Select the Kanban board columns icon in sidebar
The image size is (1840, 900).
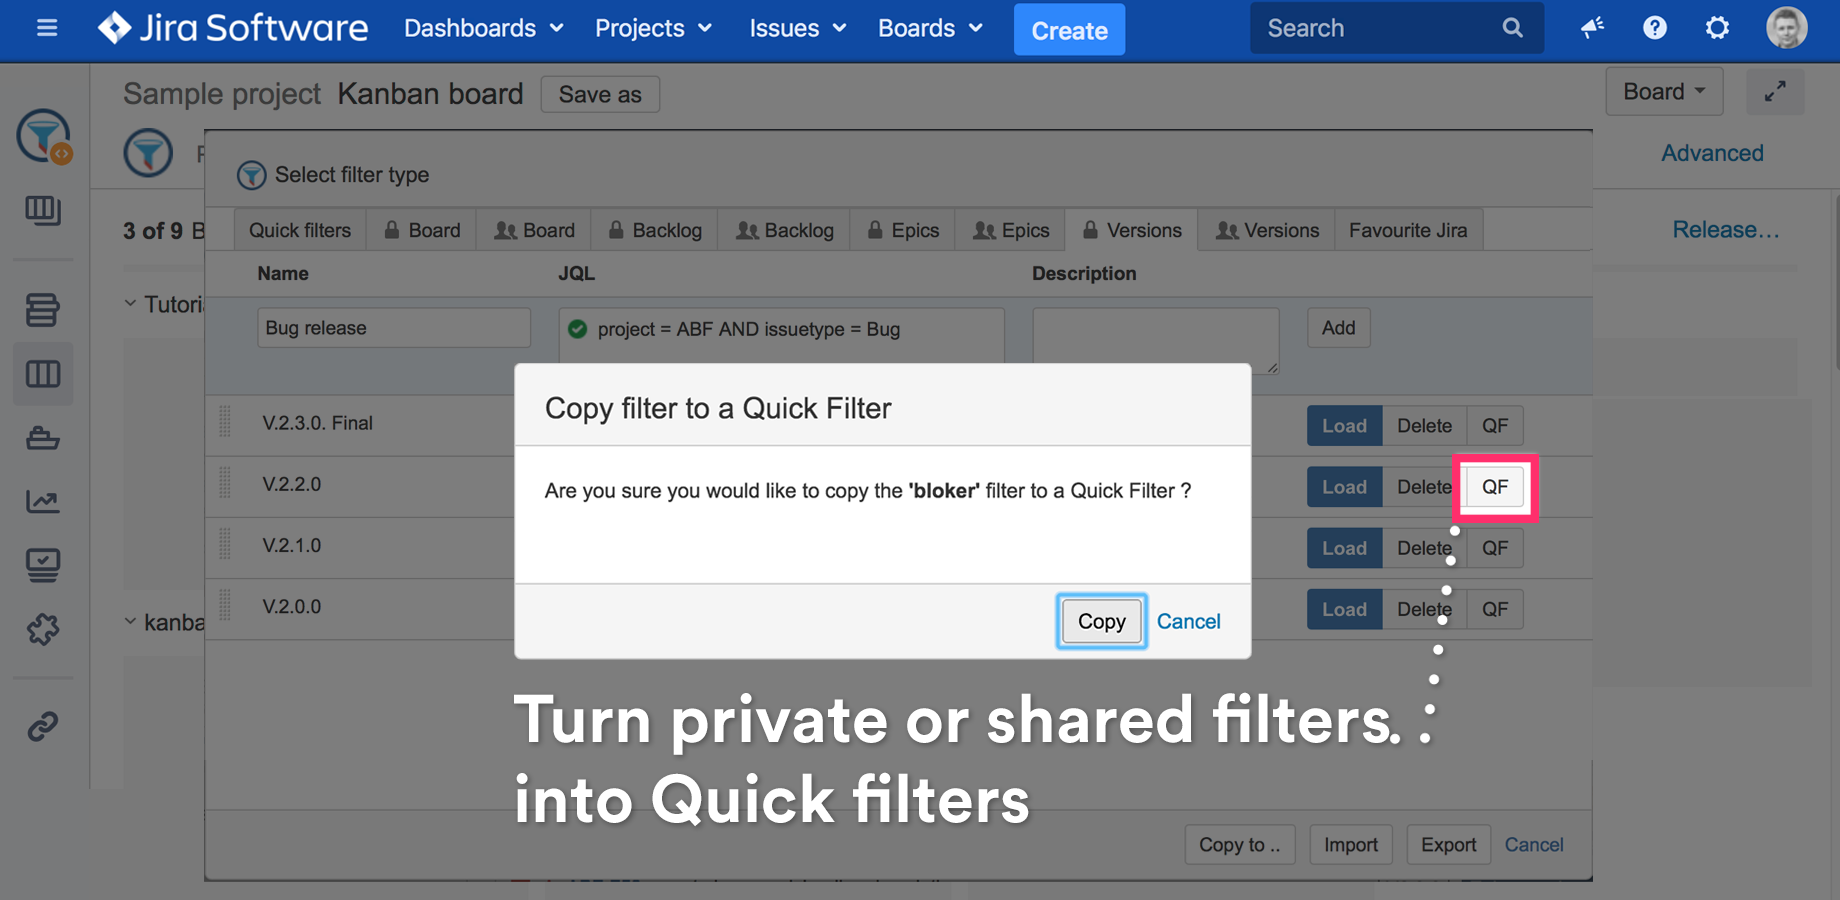43,373
